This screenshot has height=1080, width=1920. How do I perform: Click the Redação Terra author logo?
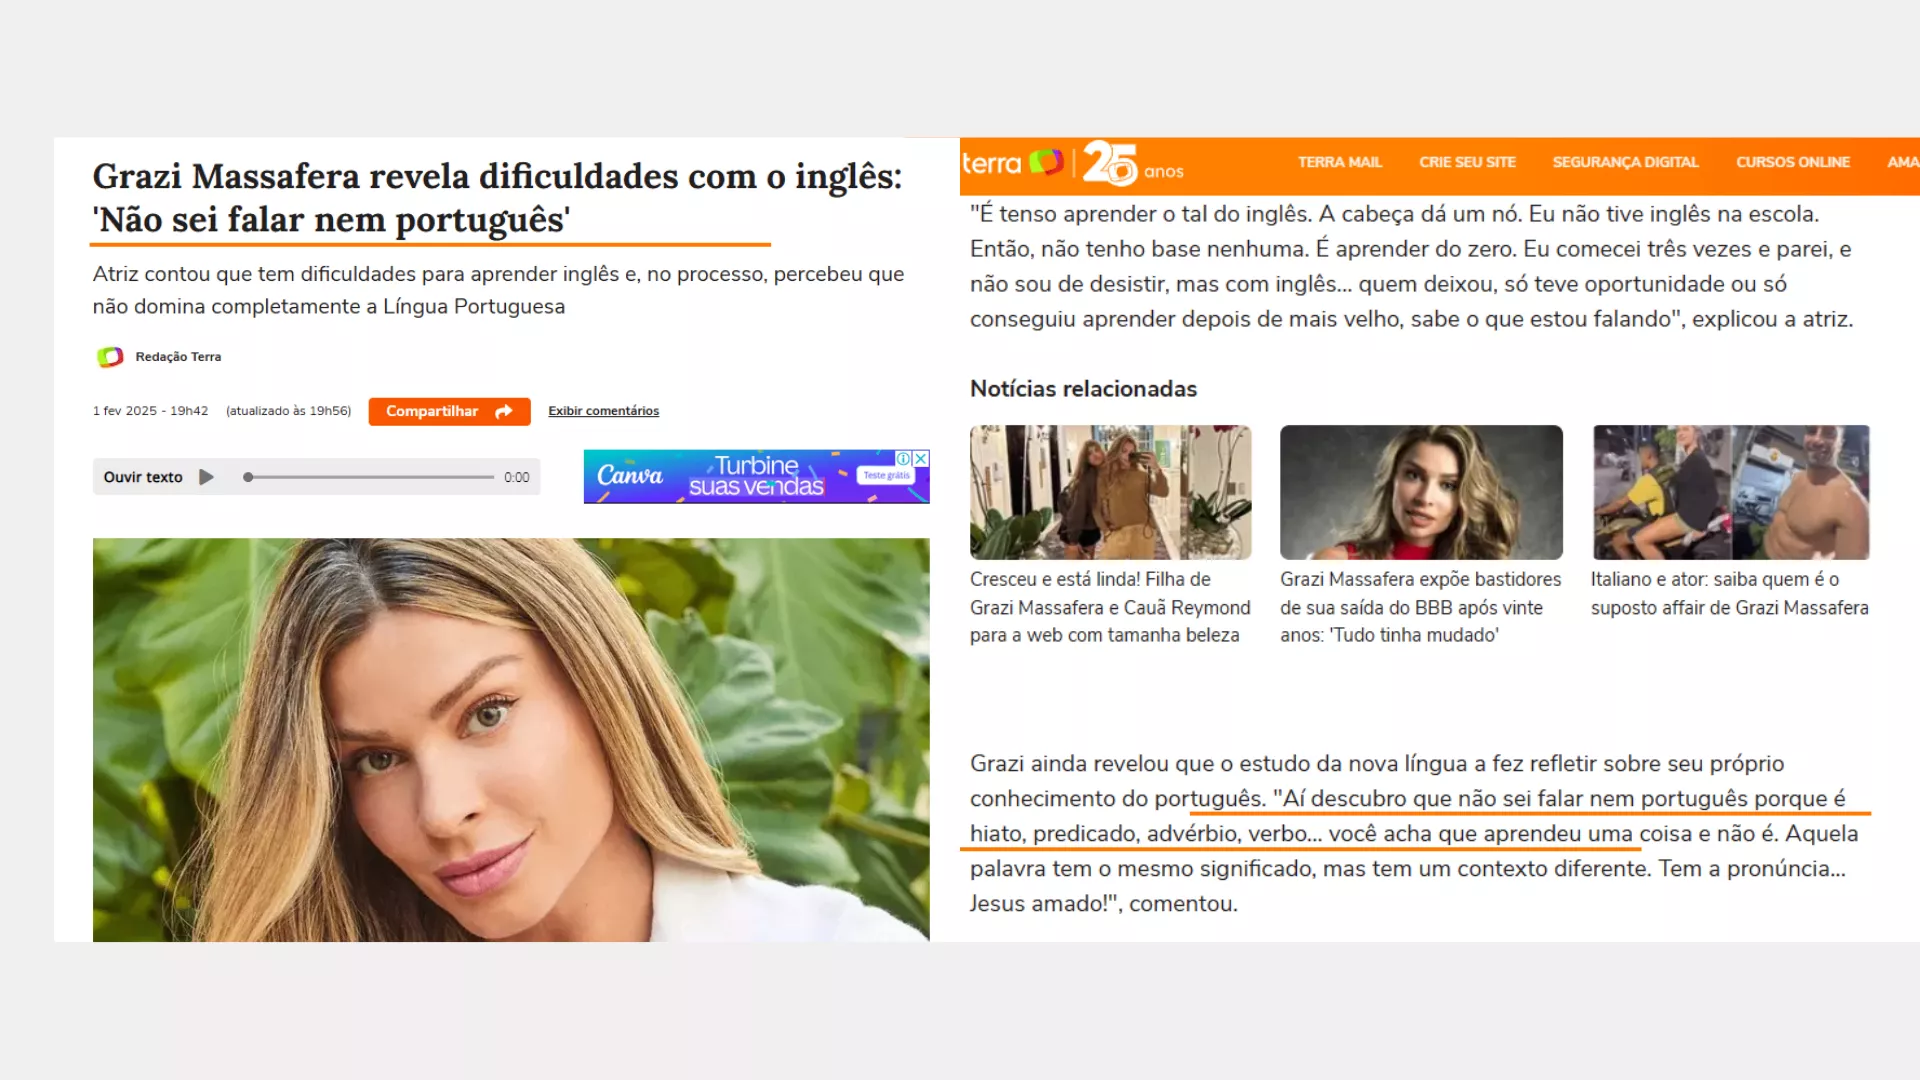pyautogui.click(x=110, y=357)
